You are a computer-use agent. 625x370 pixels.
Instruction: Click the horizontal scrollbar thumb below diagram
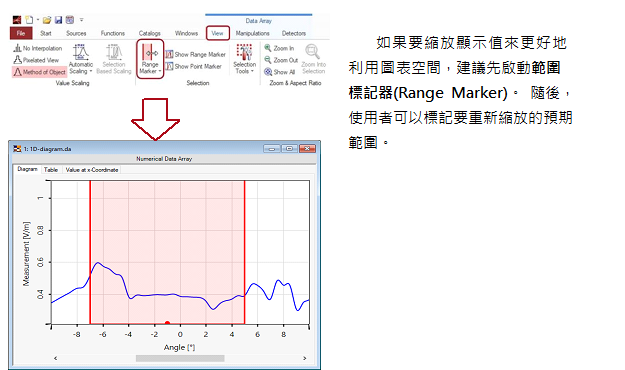[180, 358]
